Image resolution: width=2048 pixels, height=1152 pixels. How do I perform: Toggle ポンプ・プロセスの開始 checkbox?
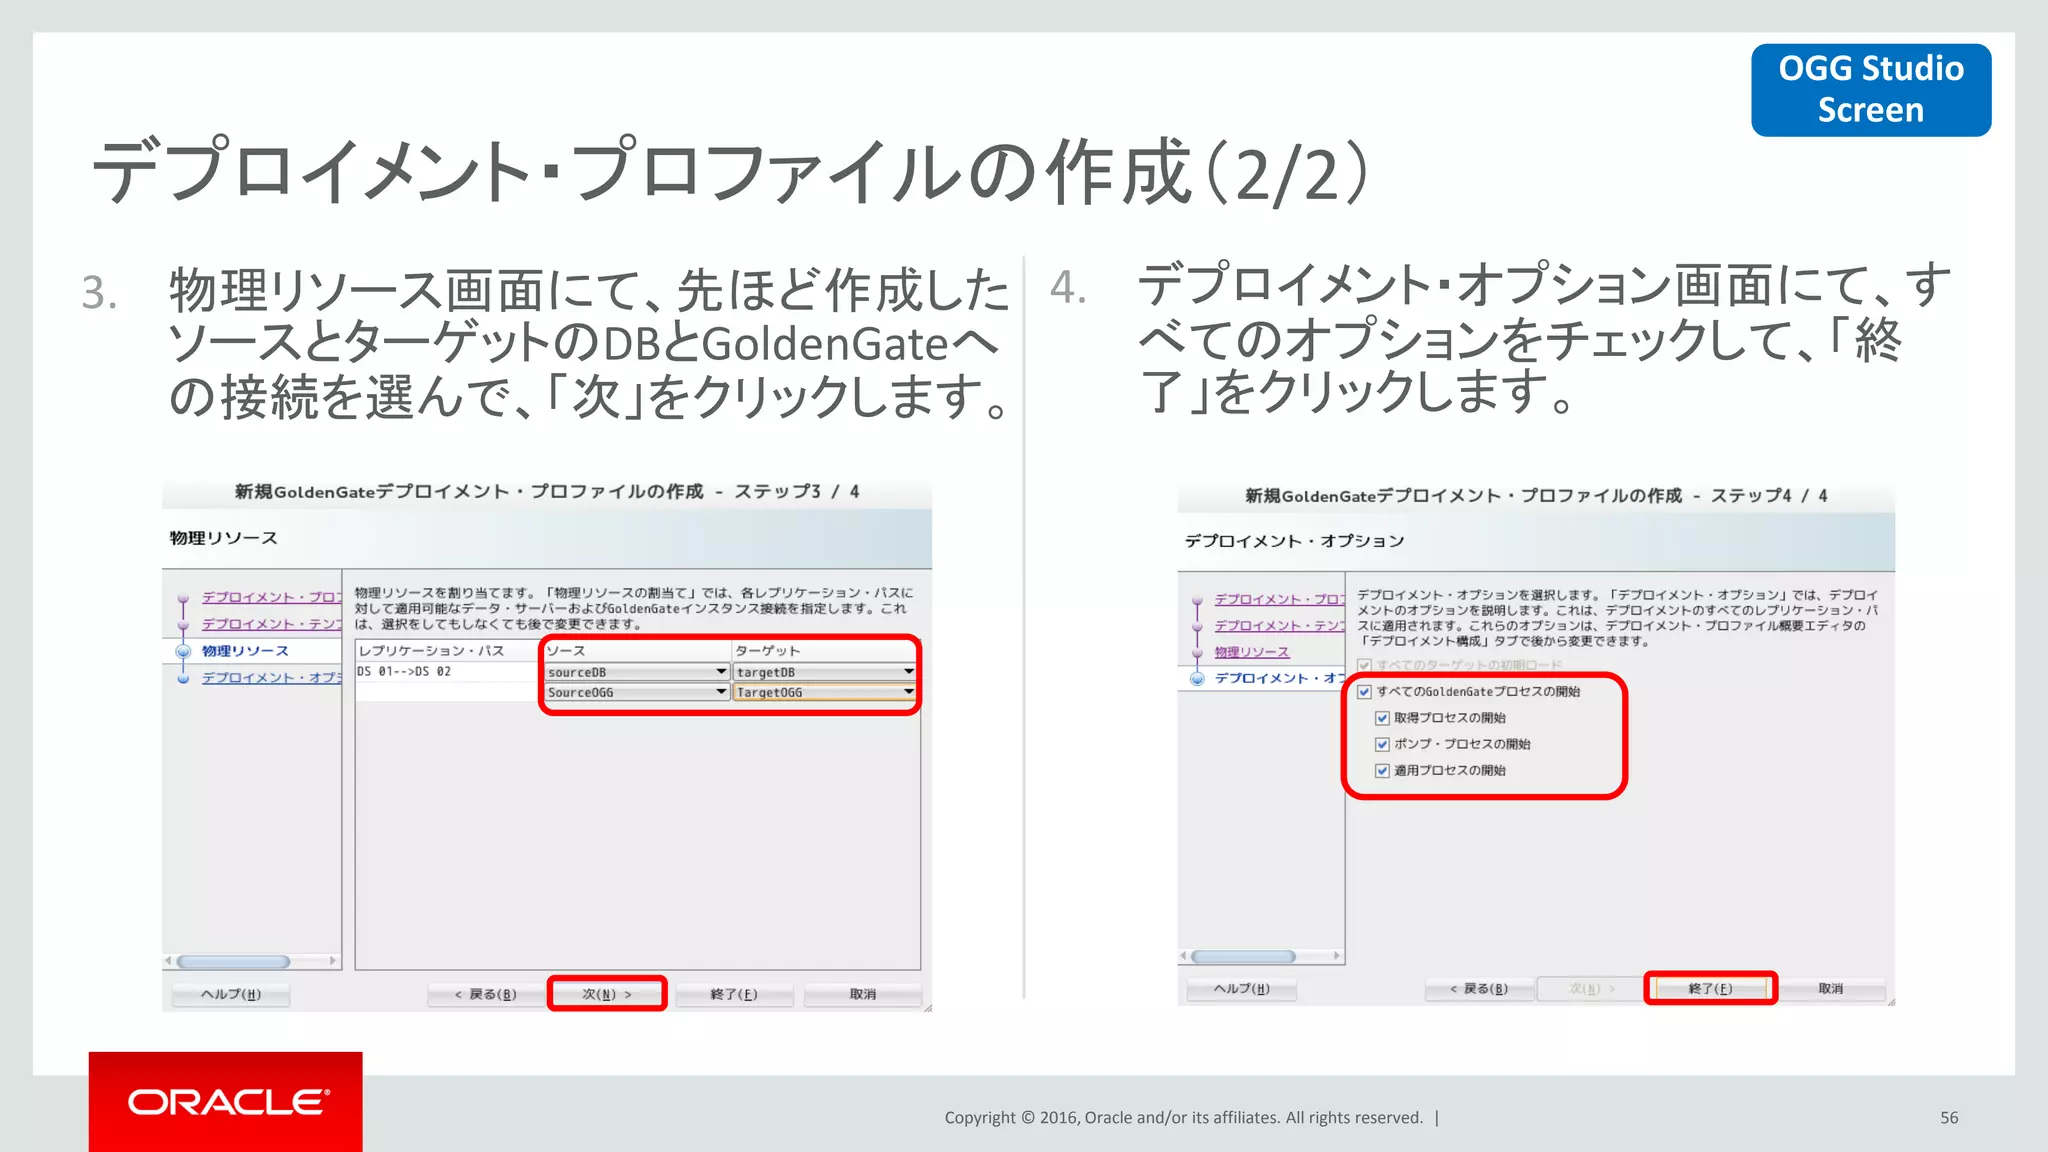click(1382, 744)
